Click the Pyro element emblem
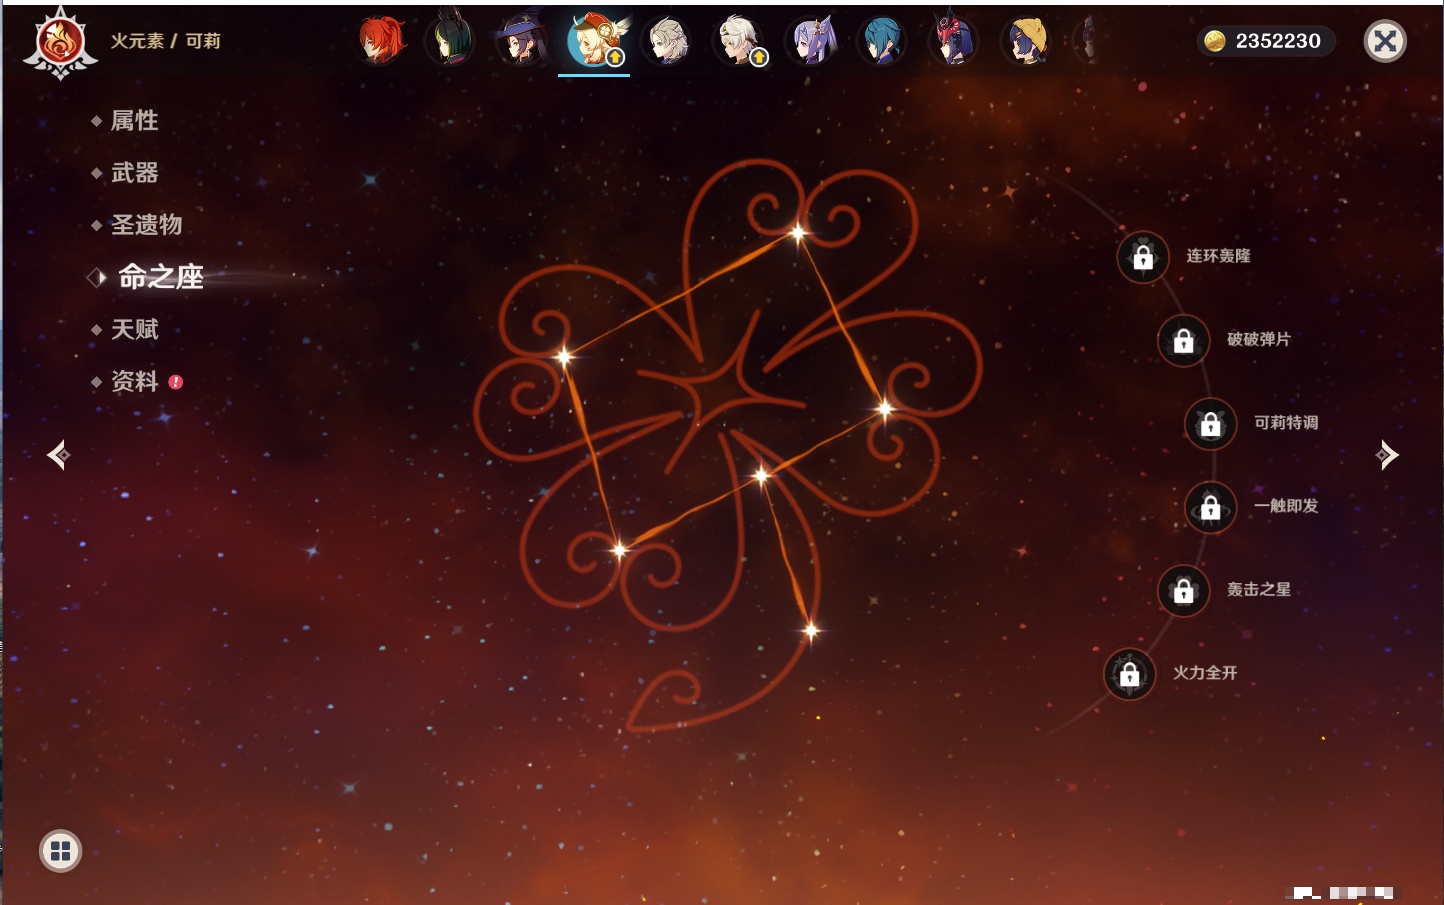 coord(60,43)
